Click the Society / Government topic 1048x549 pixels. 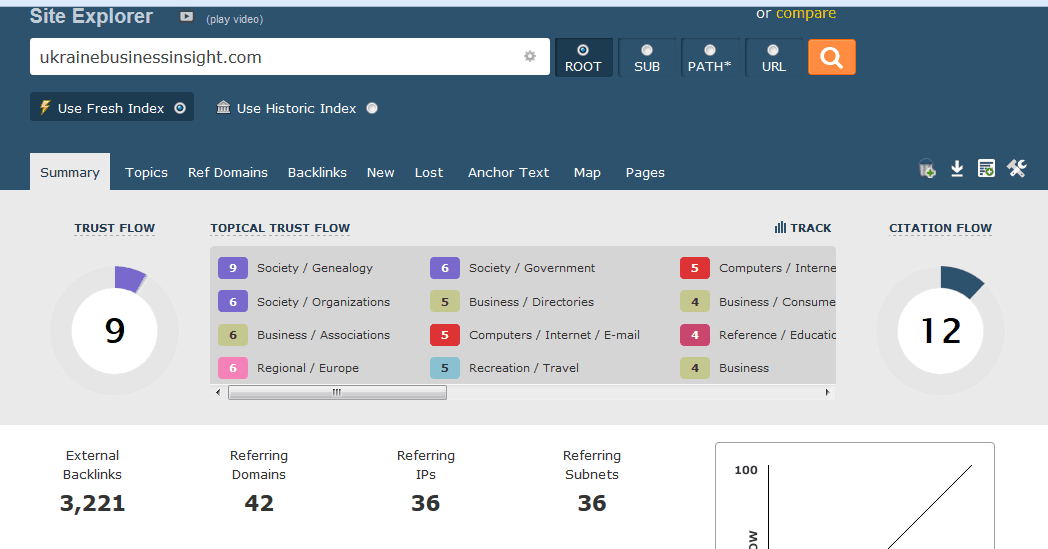pyautogui.click(x=531, y=268)
